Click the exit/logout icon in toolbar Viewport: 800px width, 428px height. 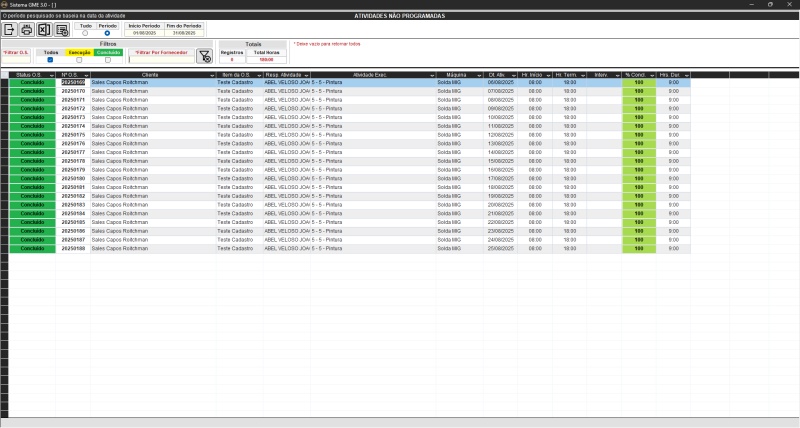[x=10, y=29]
